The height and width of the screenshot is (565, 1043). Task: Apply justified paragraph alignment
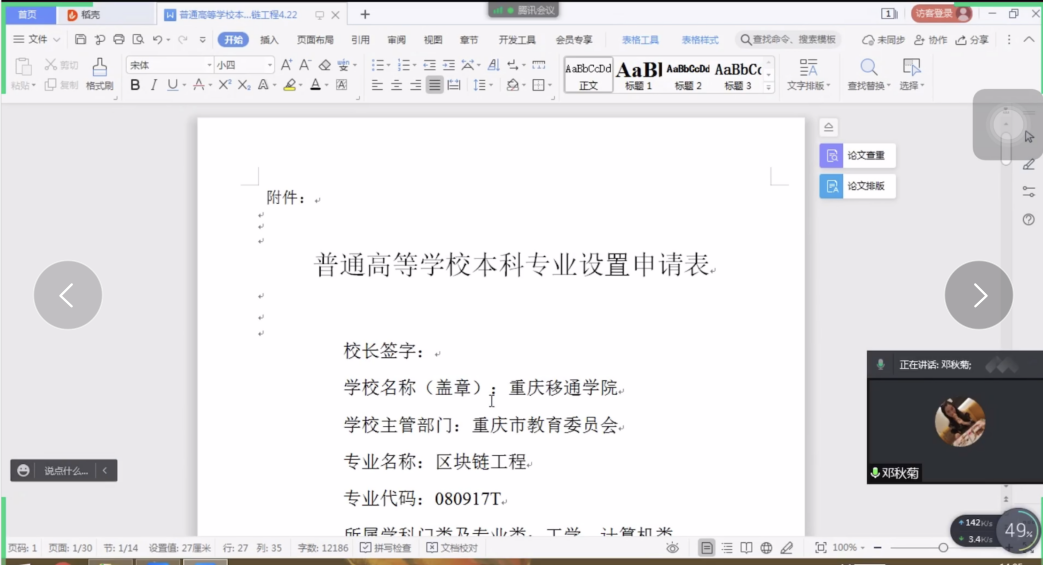pyautogui.click(x=434, y=86)
